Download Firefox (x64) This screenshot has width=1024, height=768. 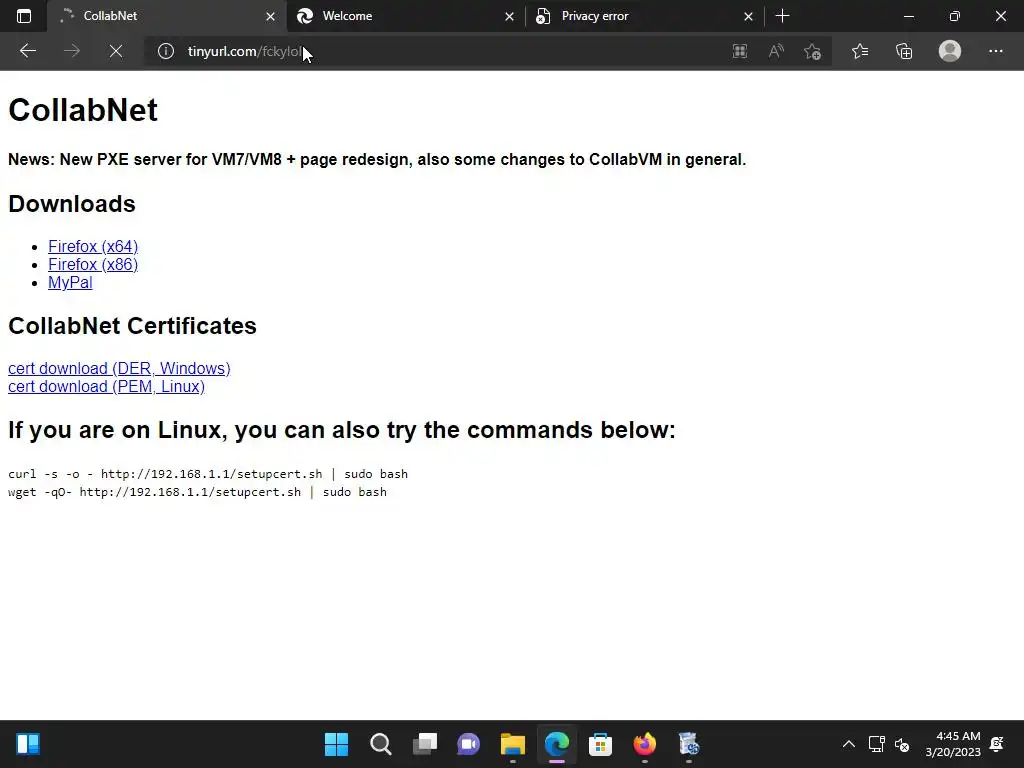pyautogui.click(x=93, y=246)
